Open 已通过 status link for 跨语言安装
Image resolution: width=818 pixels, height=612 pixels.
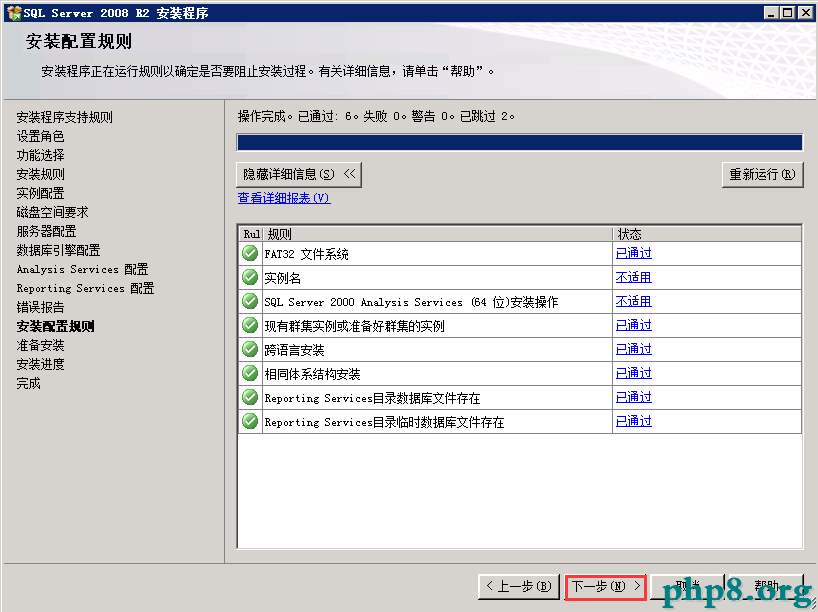tap(634, 349)
